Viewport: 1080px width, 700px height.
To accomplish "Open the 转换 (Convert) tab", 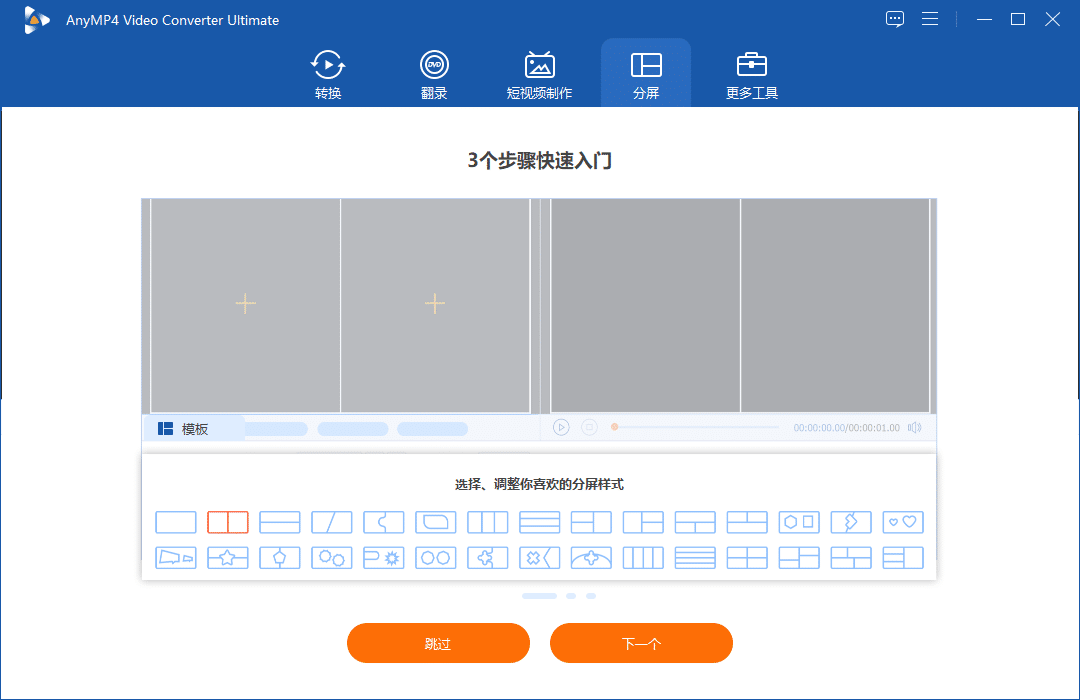I will pos(328,75).
